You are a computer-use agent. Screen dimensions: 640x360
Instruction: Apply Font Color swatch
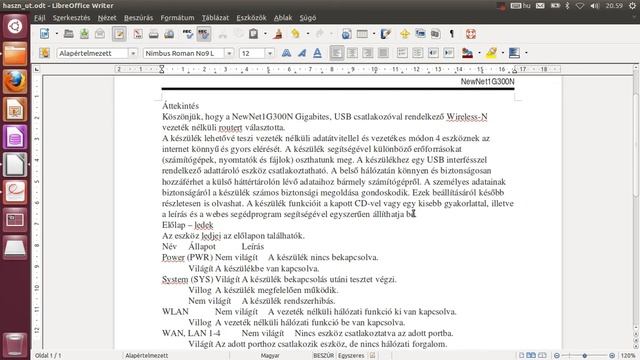point(468,53)
